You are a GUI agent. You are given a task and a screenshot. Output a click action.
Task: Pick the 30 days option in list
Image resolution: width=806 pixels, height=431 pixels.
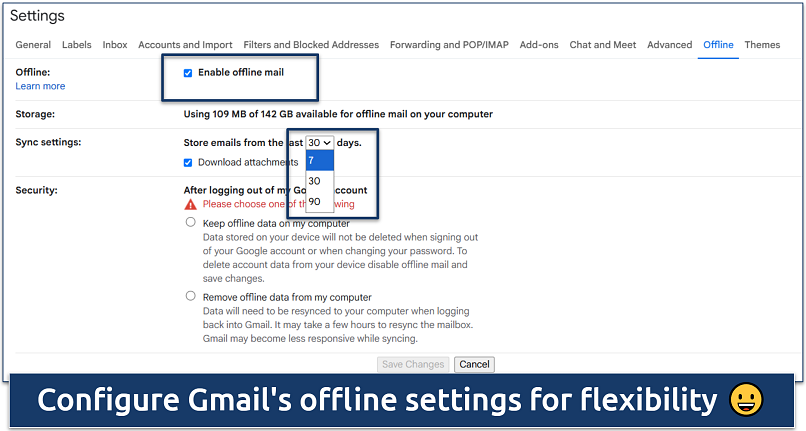click(314, 181)
